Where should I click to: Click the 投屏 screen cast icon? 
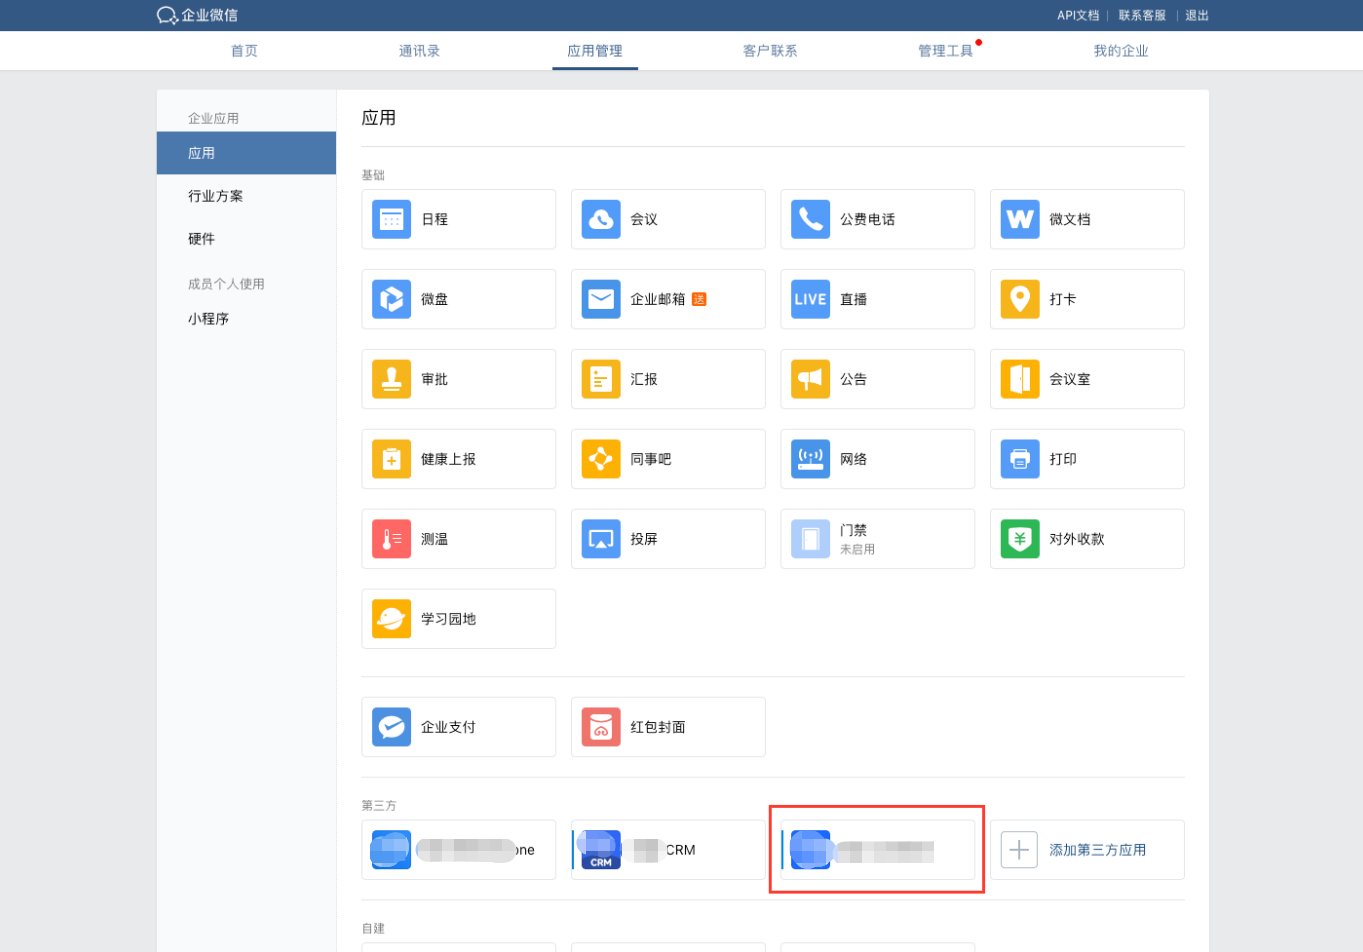point(601,539)
